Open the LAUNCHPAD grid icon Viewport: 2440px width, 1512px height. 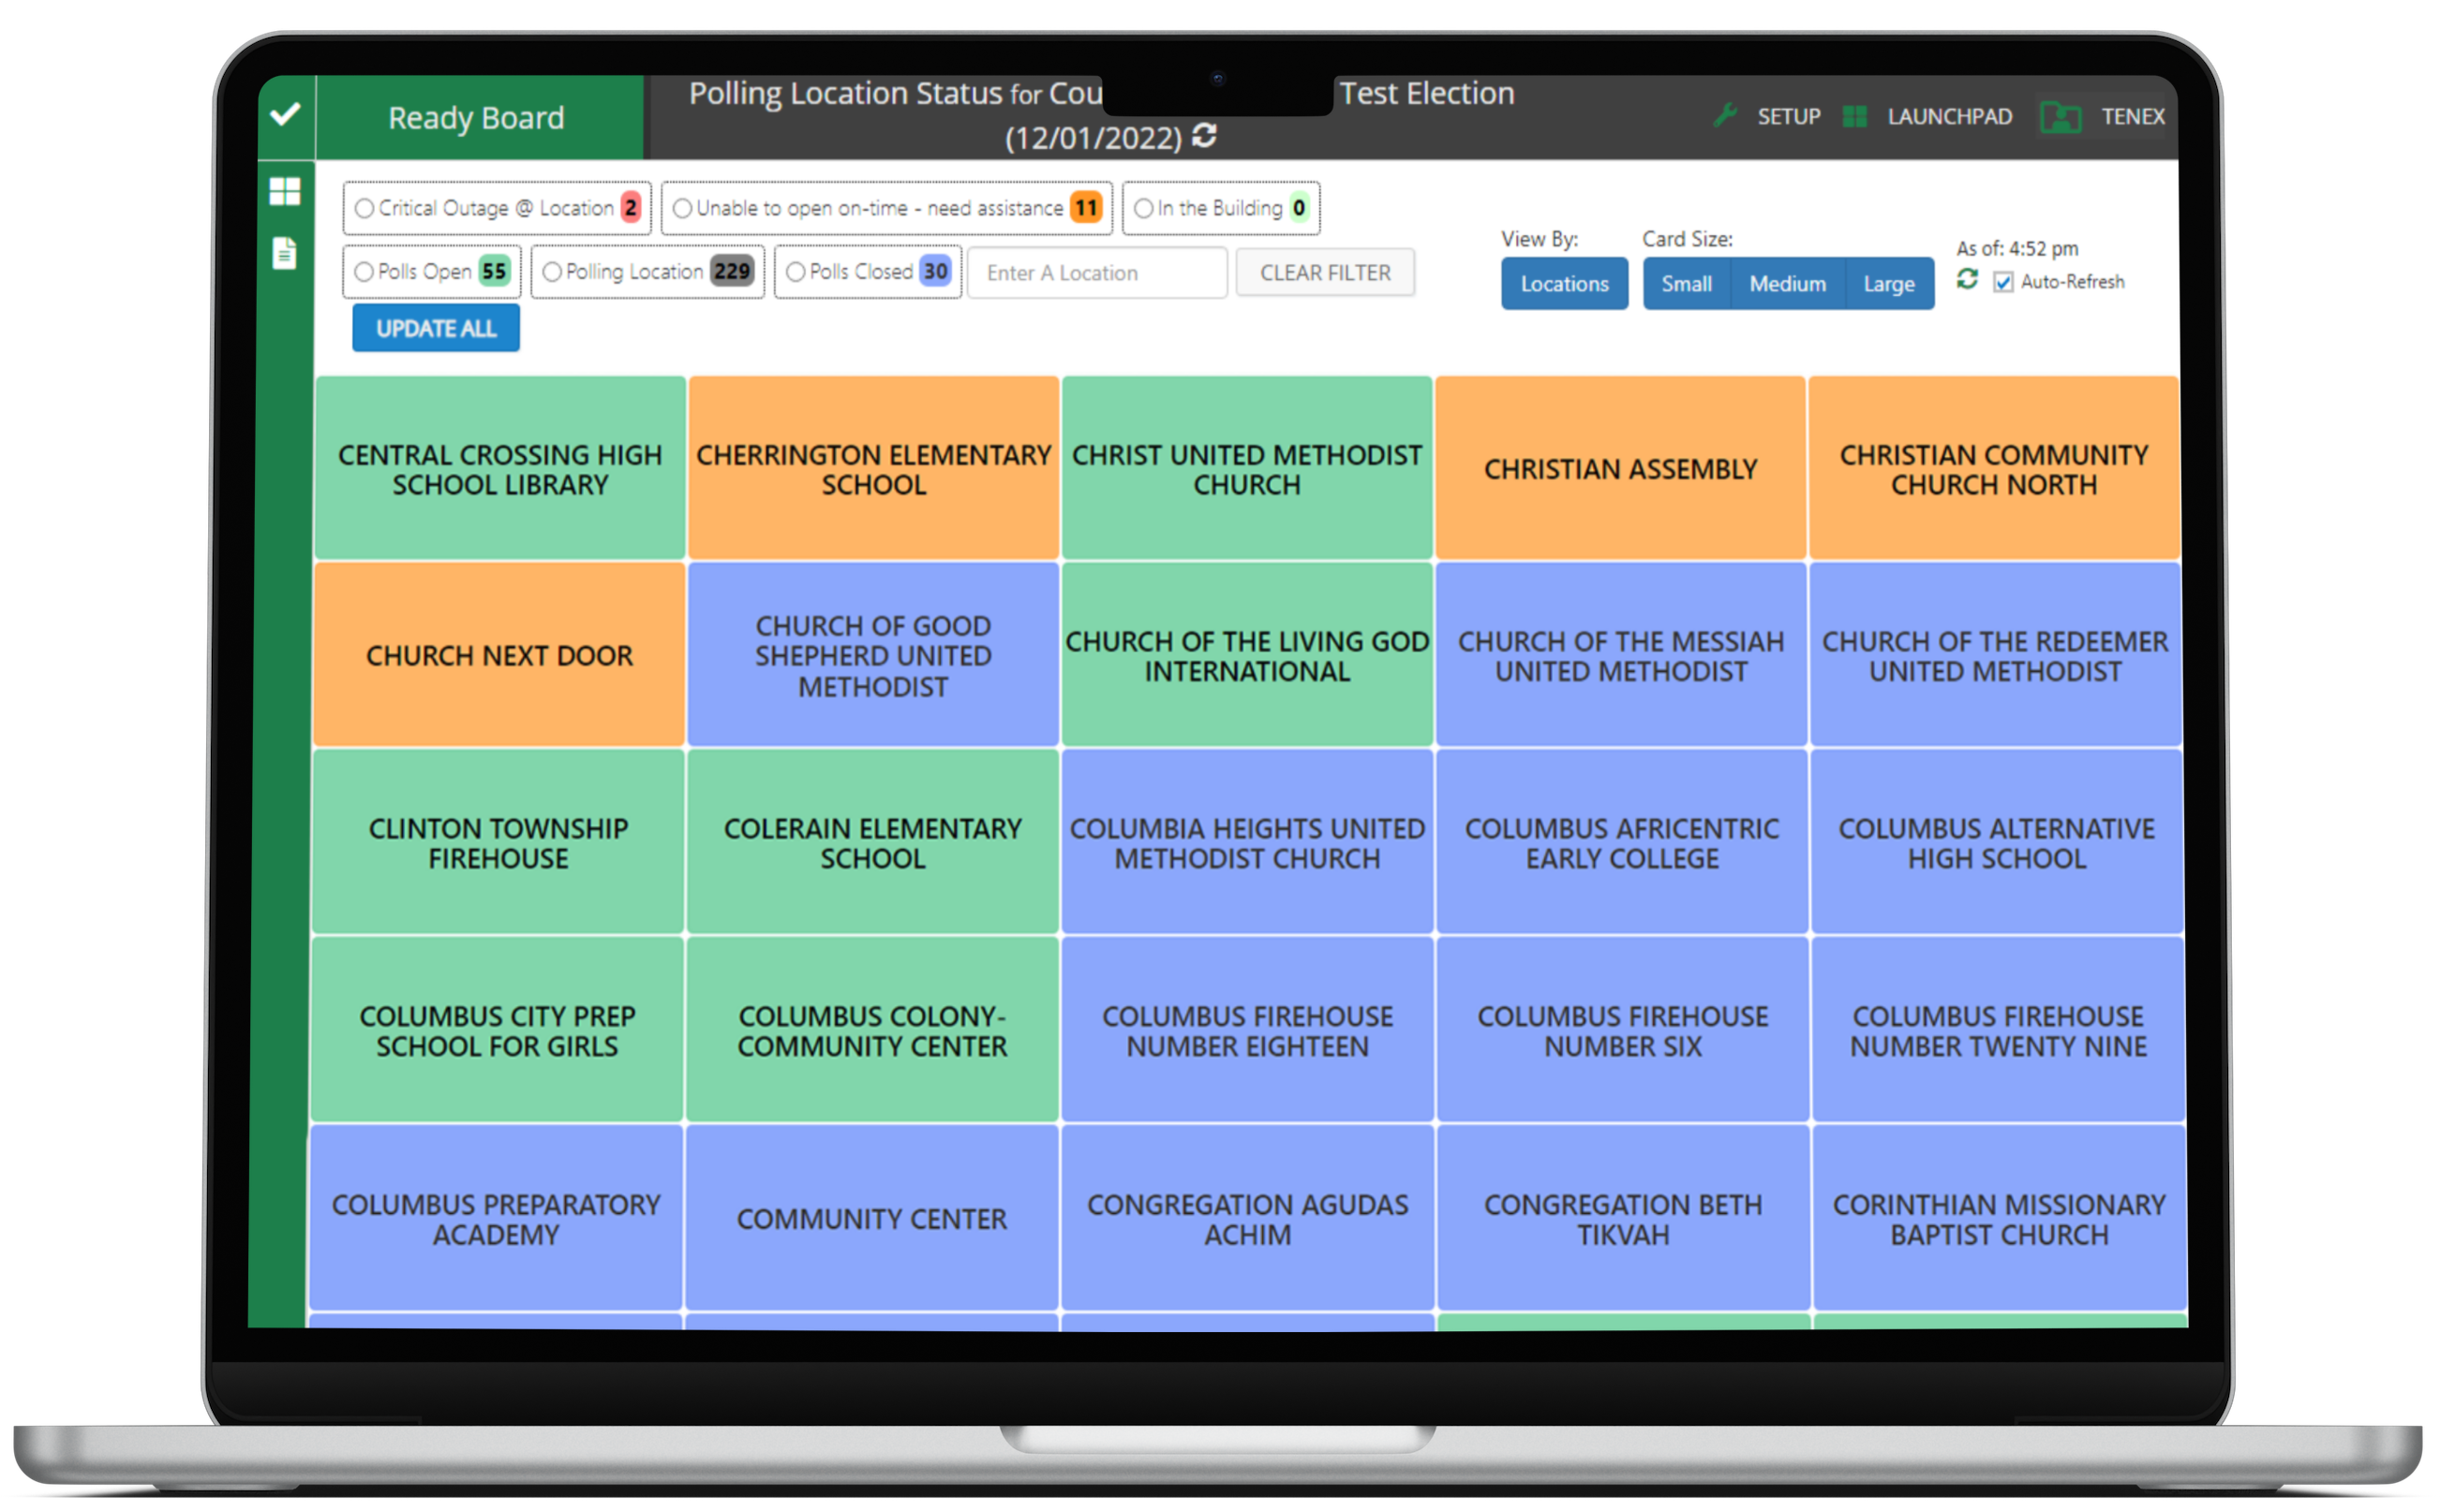[x=1854, y=117]
